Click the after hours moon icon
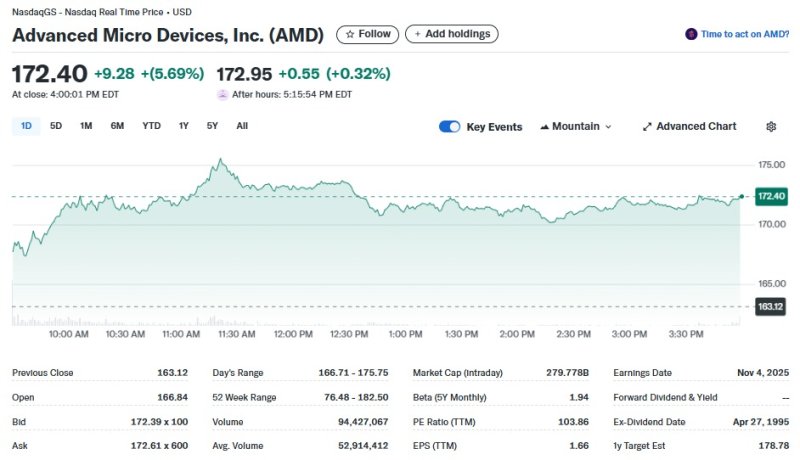The width and height of the screenshot is (800, 460). click(x=222, y=95)
